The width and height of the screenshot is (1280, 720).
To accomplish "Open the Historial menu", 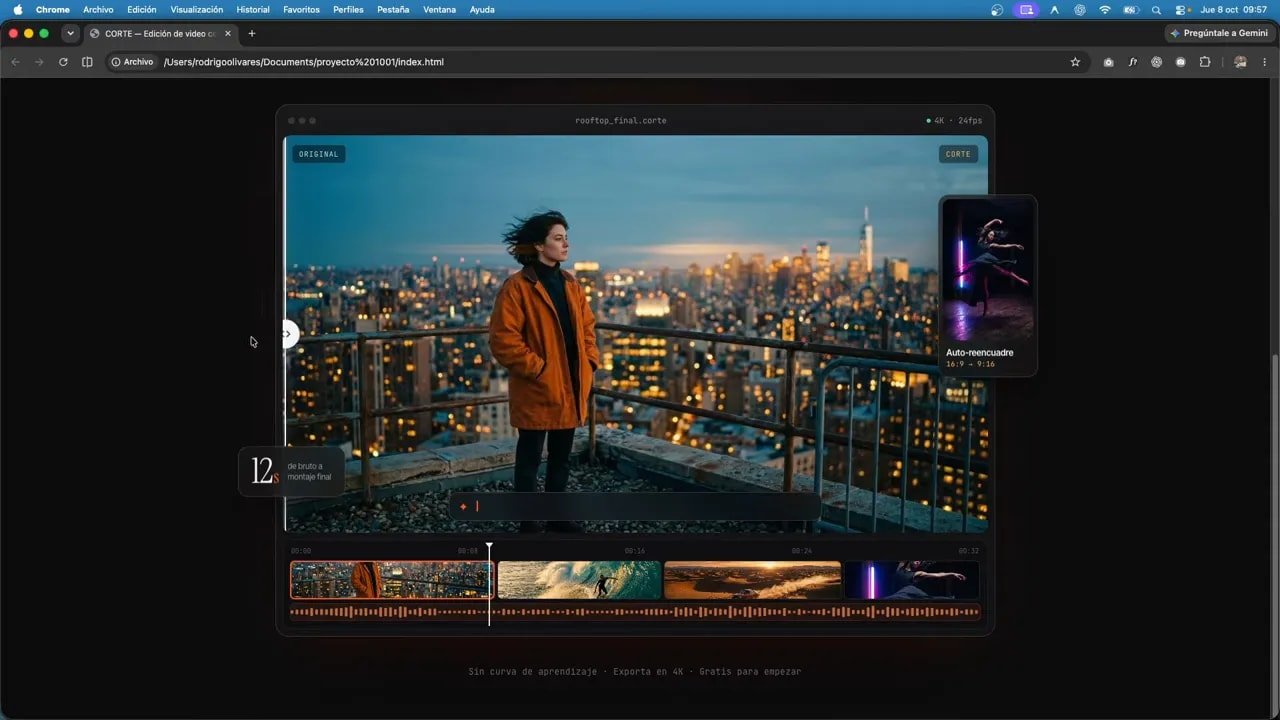I will coord(253,10).
